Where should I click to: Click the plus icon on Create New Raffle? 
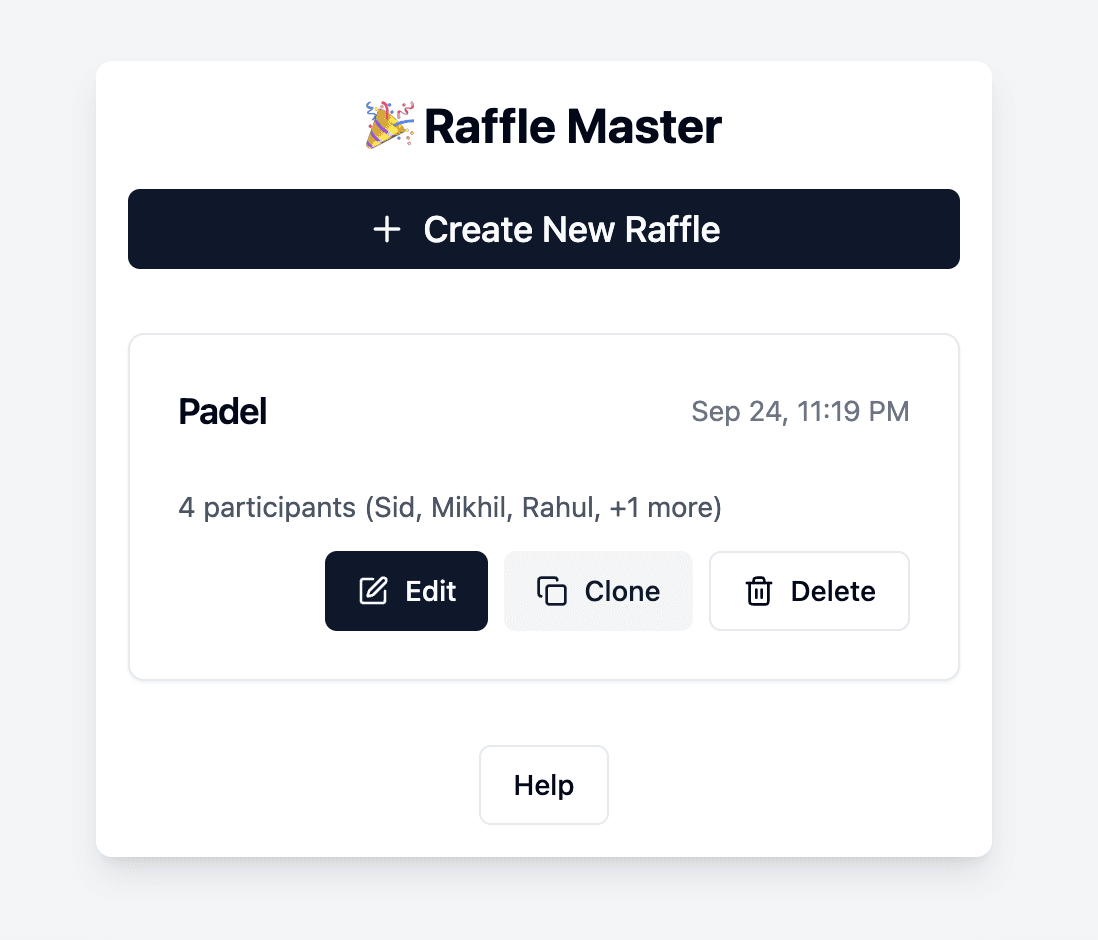387,230
